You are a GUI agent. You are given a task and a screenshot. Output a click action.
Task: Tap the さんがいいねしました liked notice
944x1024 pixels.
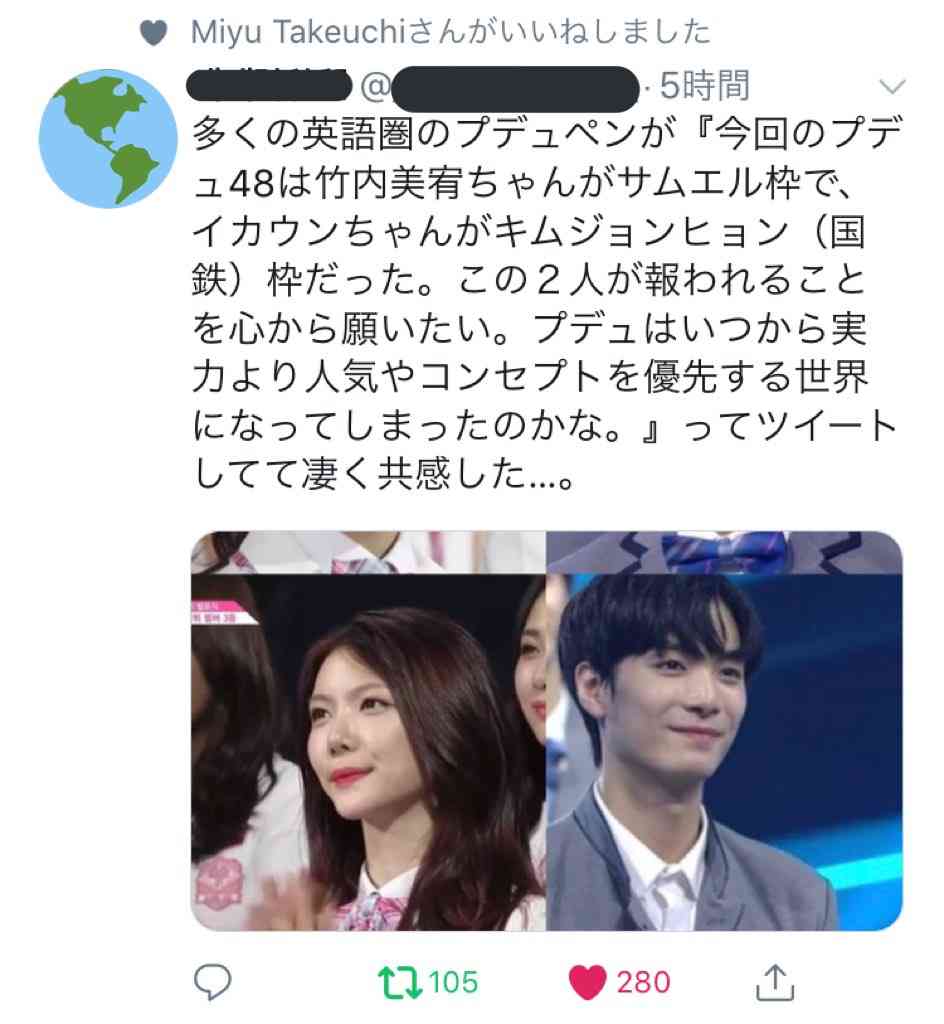559,31
